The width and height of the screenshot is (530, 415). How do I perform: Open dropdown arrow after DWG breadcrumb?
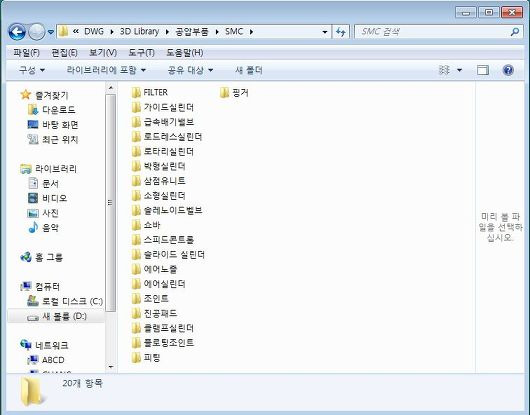pyautogui.click(x=112, y=32)
